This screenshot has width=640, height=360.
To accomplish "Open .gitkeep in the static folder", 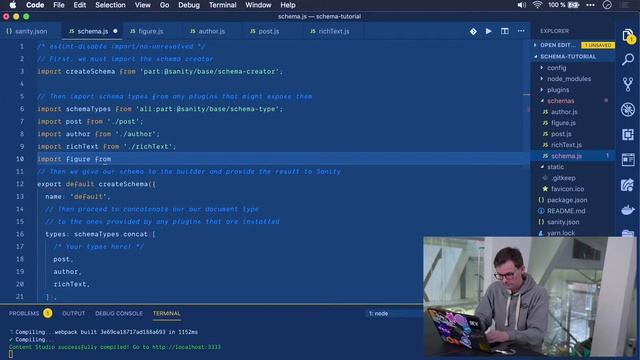I will pos(563,178).
